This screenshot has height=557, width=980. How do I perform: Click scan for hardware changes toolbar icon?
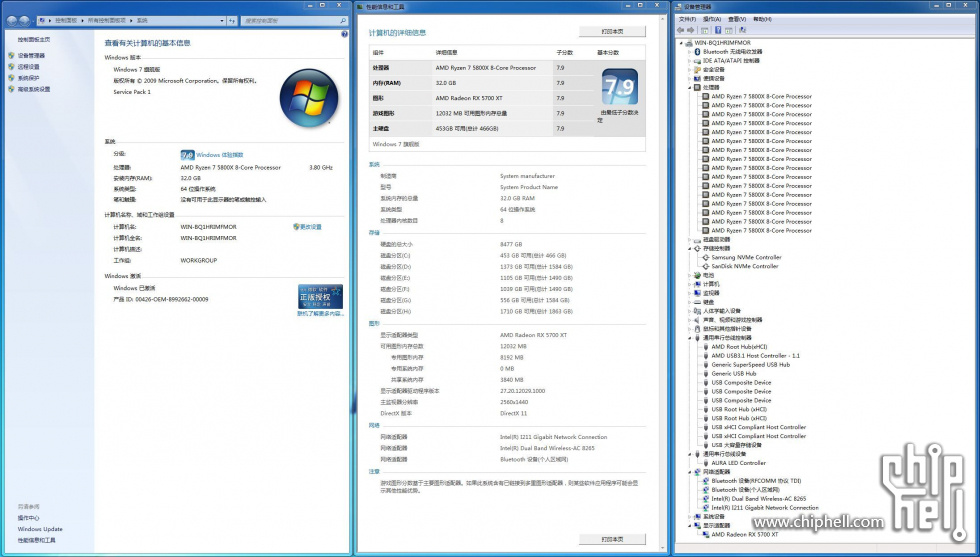coord(742,29)
